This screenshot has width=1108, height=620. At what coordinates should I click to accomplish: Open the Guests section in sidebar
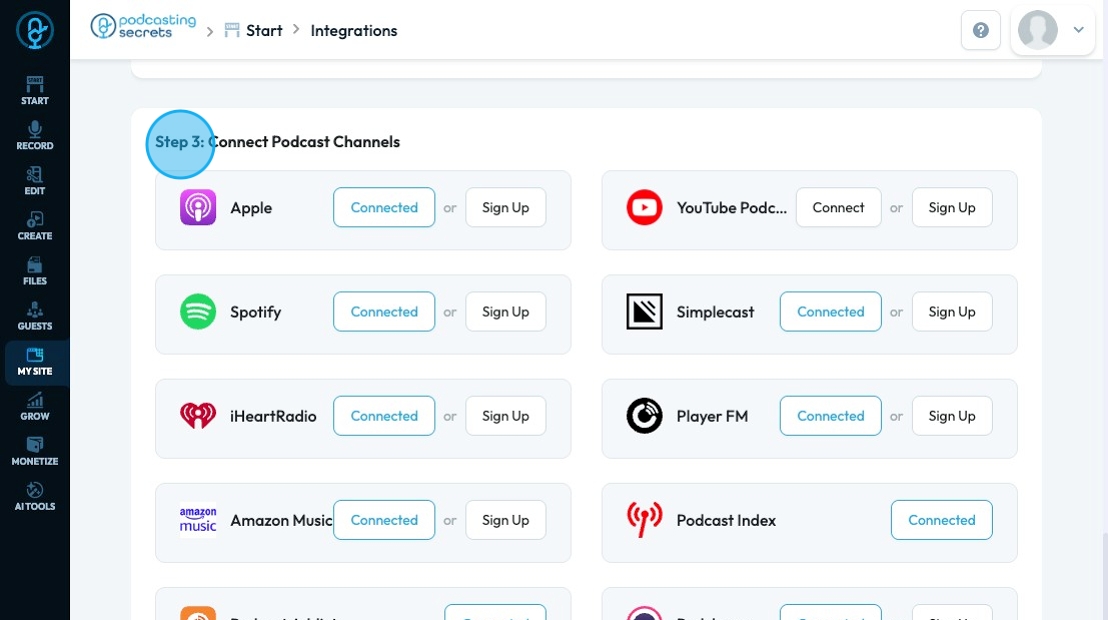pos(35,317)
